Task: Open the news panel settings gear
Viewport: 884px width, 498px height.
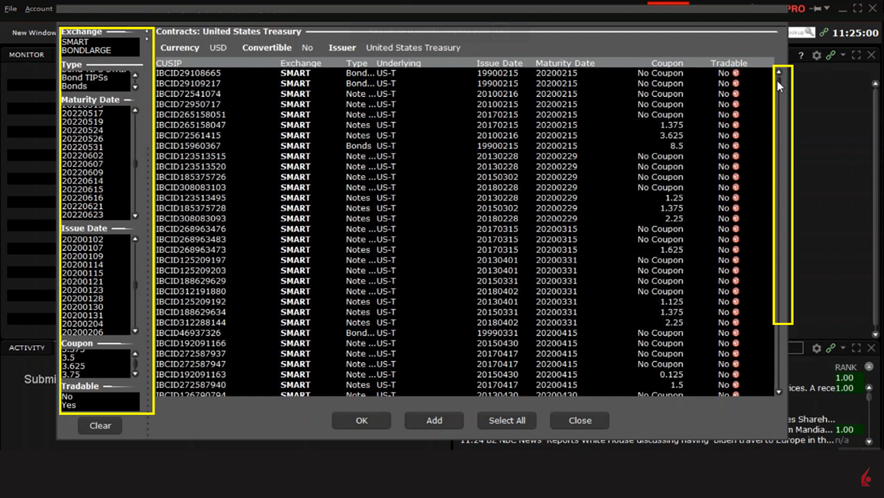Action: point(817,348)
